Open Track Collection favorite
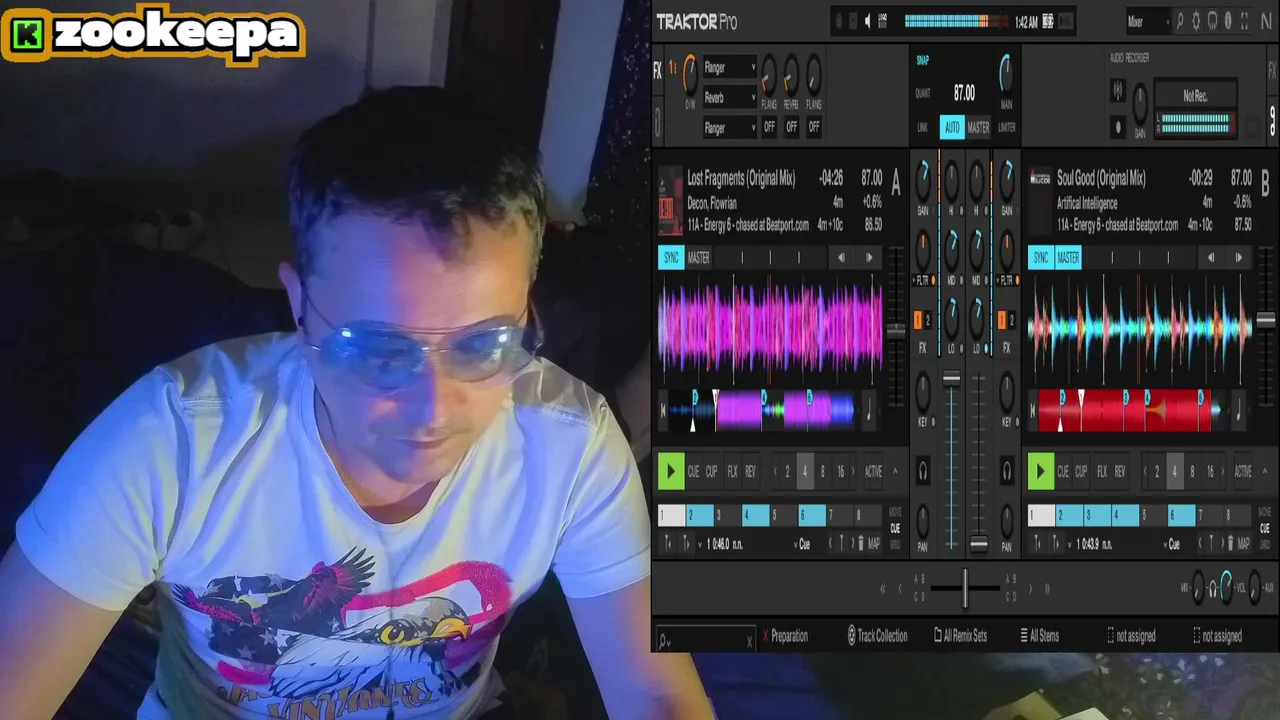This screenshot has height=720, width=1280. tap(877, 636)
